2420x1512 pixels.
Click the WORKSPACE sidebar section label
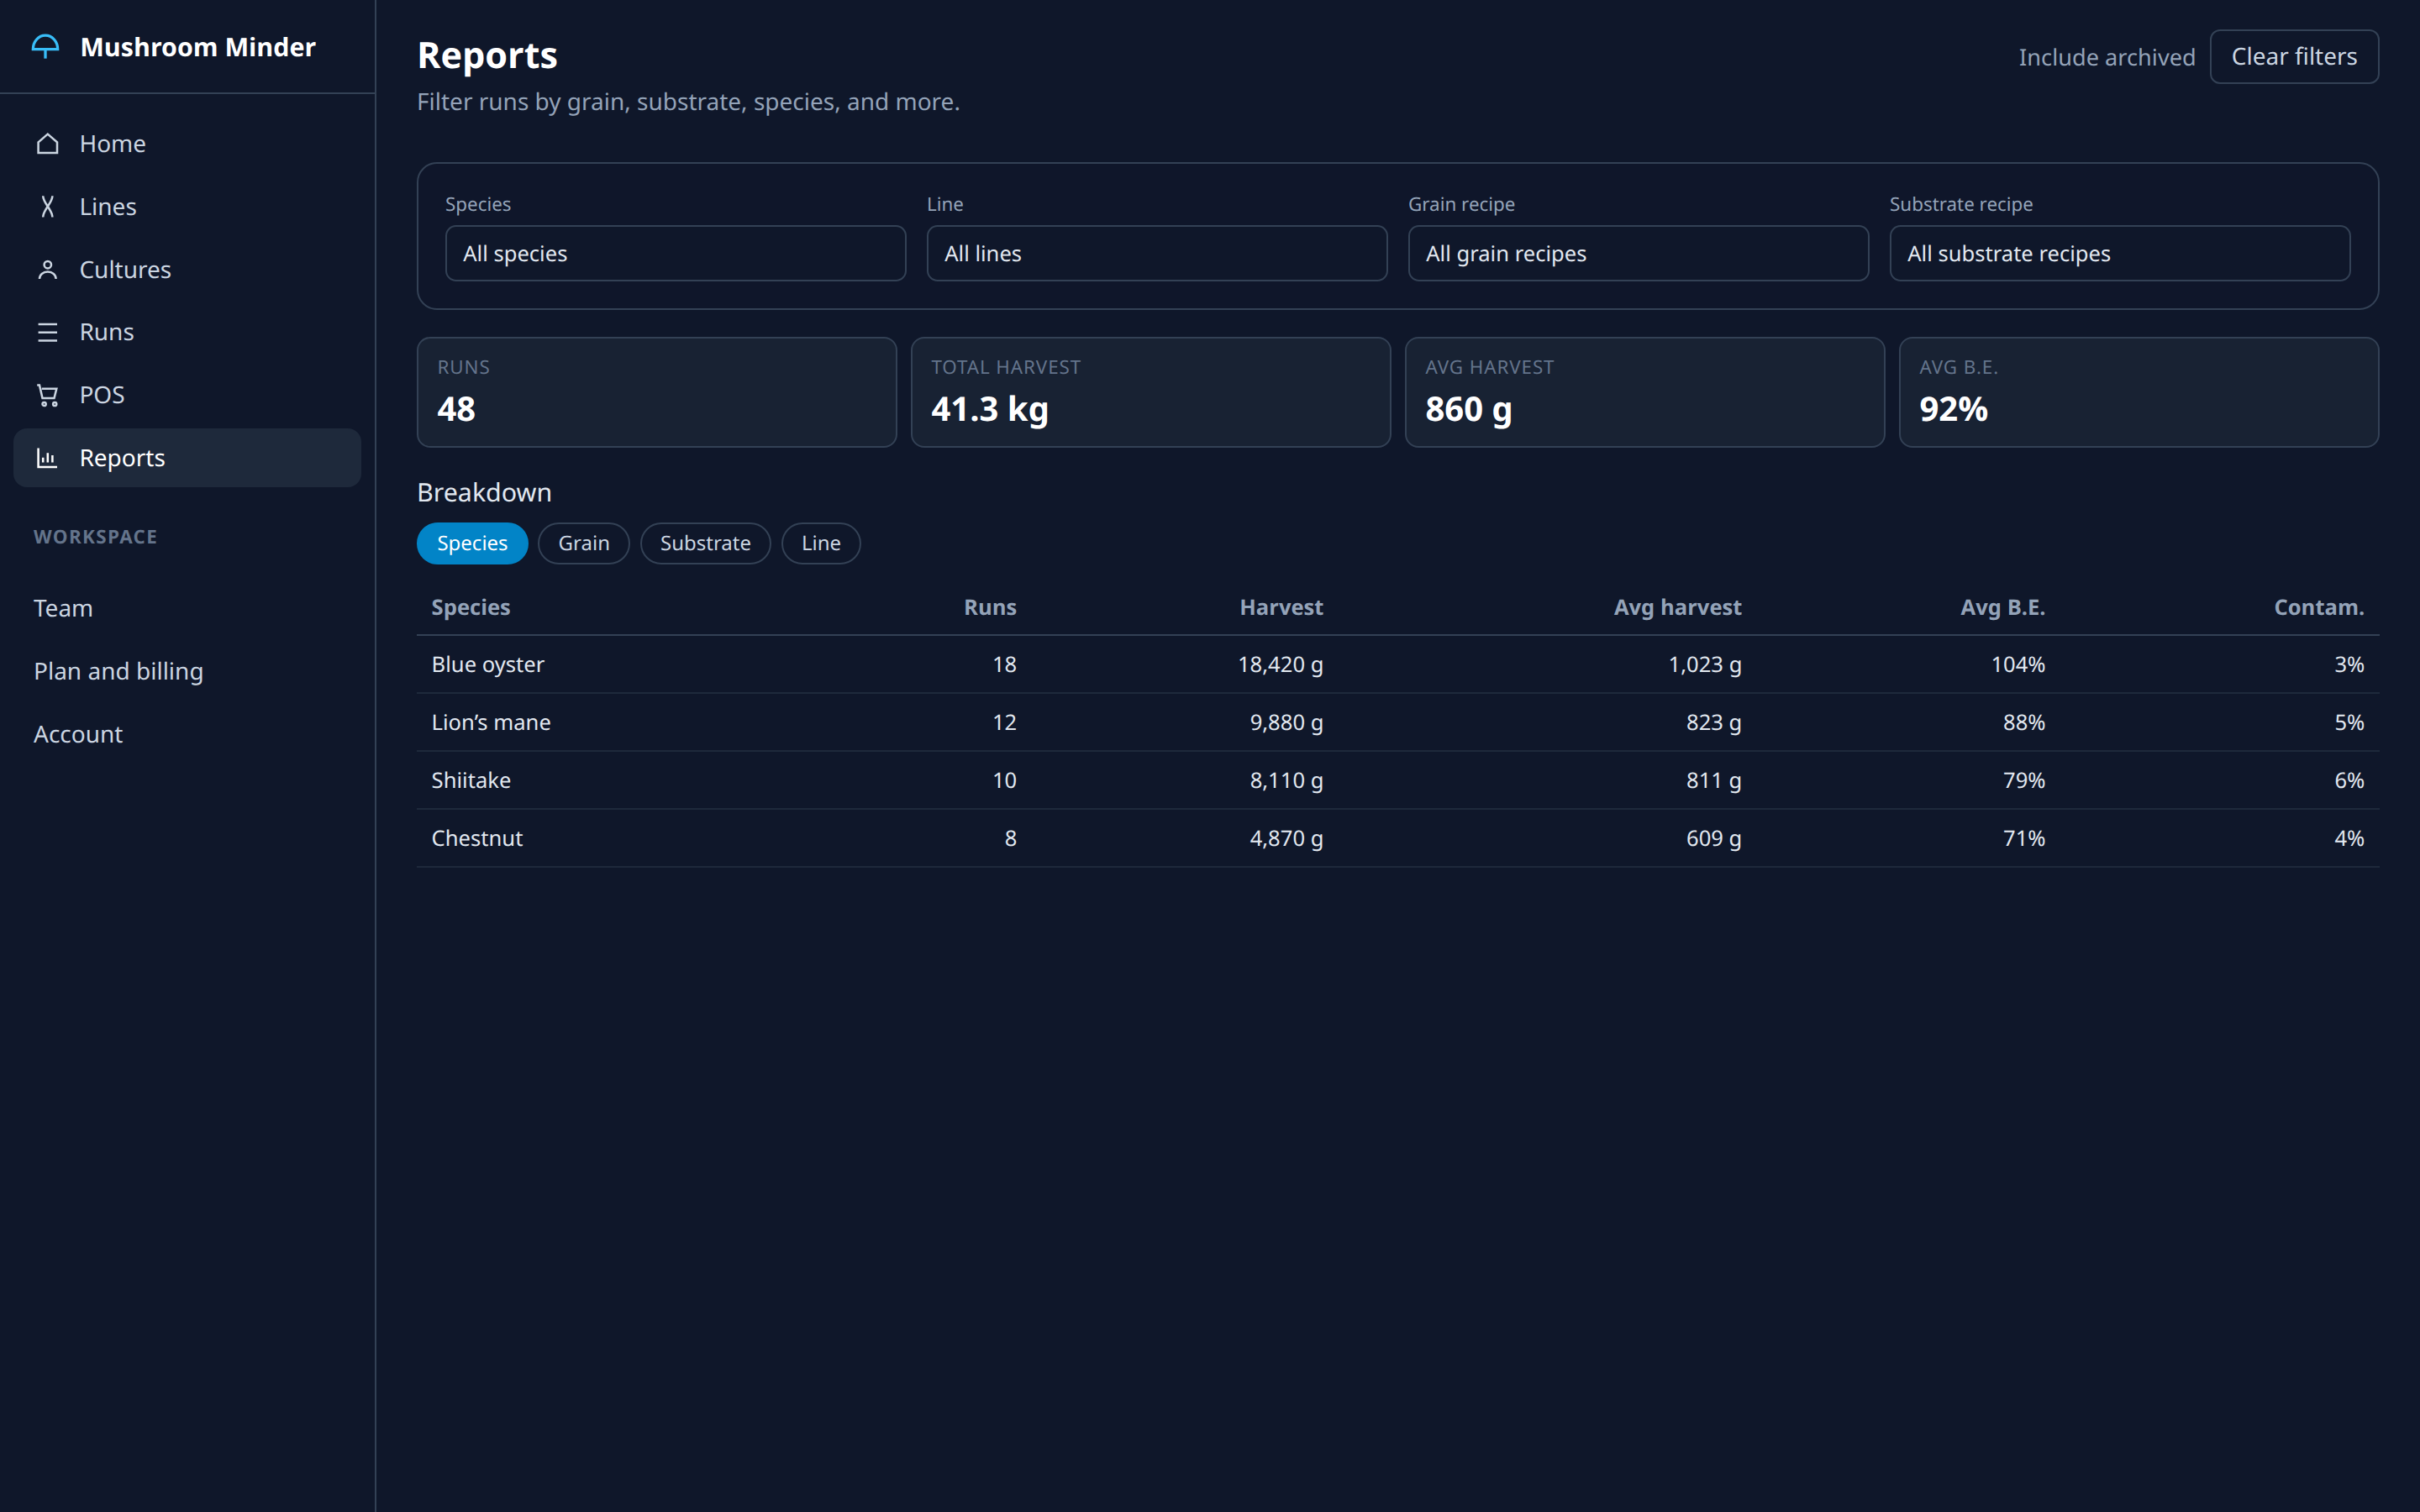pyautogui.click(x=95, y=537)
